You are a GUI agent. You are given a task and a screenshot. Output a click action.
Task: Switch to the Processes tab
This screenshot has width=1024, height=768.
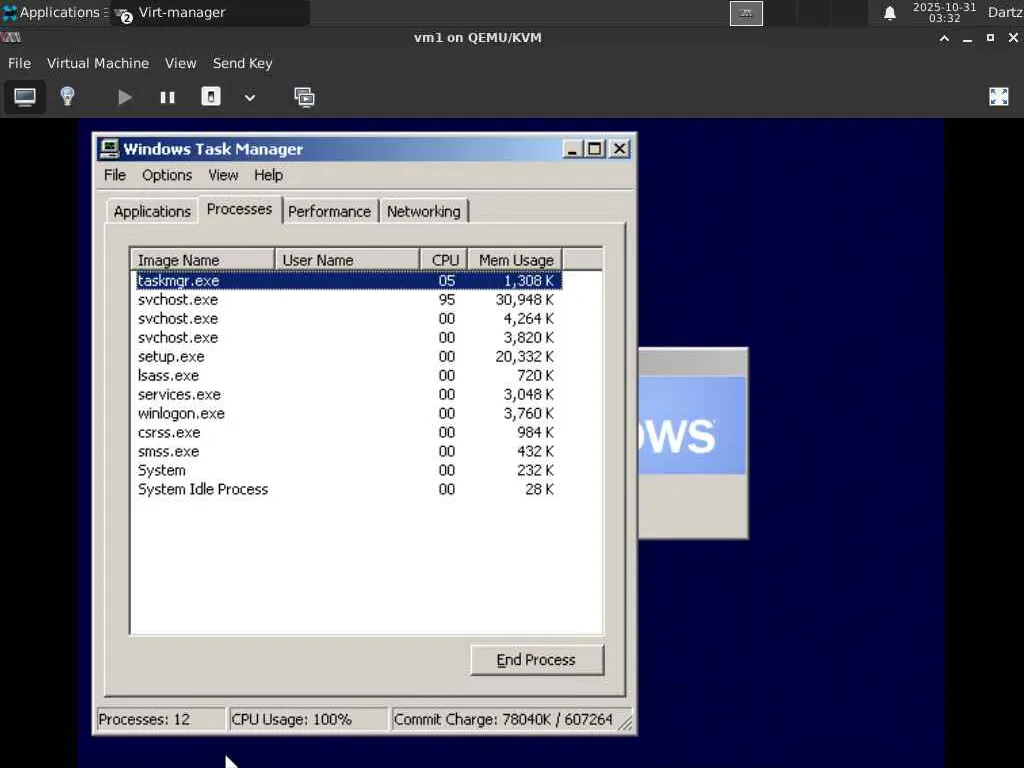tap(240, 209)
